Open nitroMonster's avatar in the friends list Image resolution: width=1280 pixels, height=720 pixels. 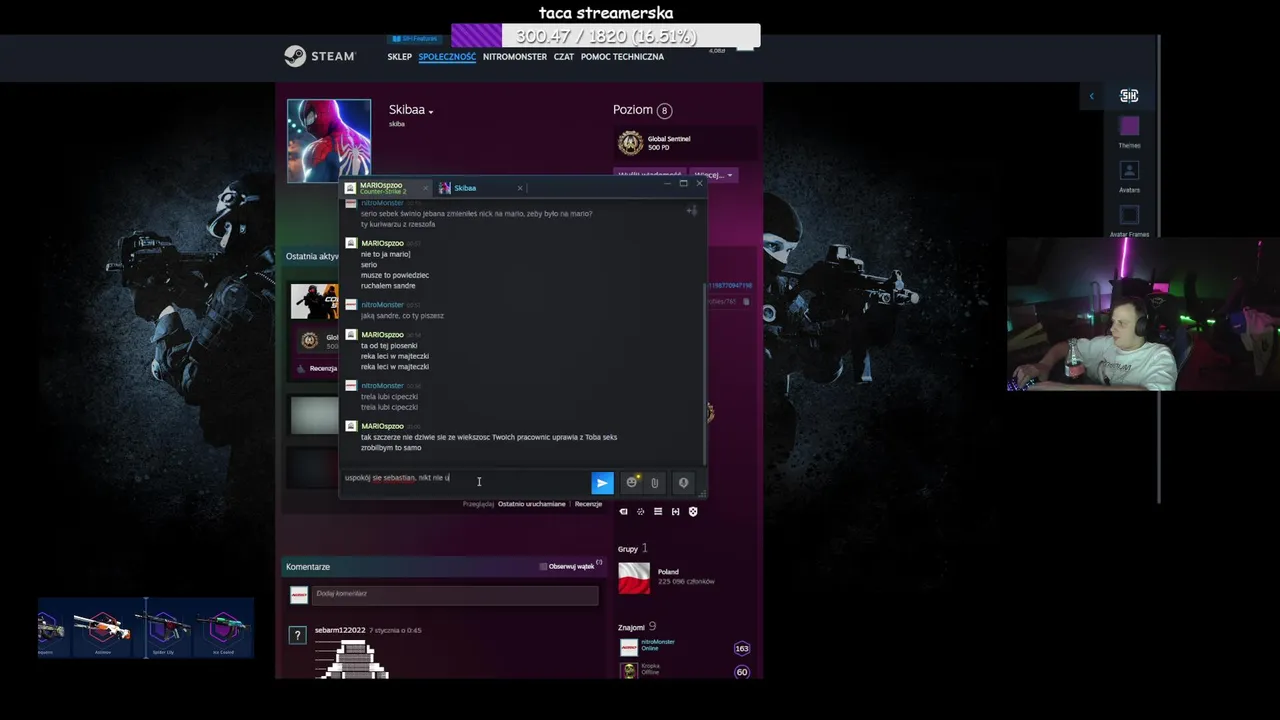628,647
